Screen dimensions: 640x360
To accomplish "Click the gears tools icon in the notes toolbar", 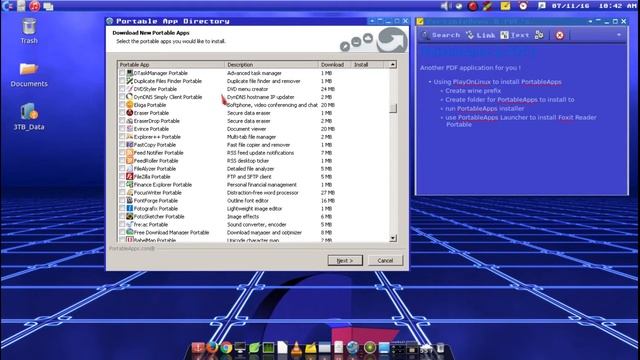I will click(539, 35).
